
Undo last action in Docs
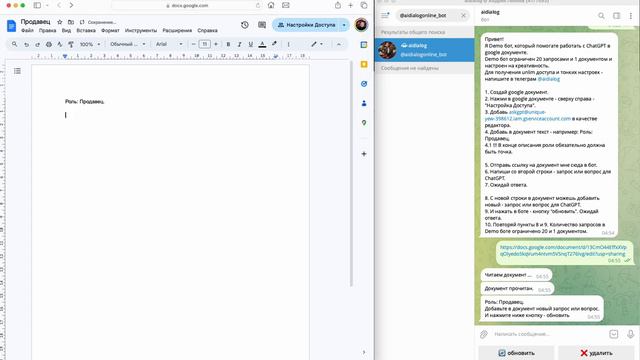(27, 44)
